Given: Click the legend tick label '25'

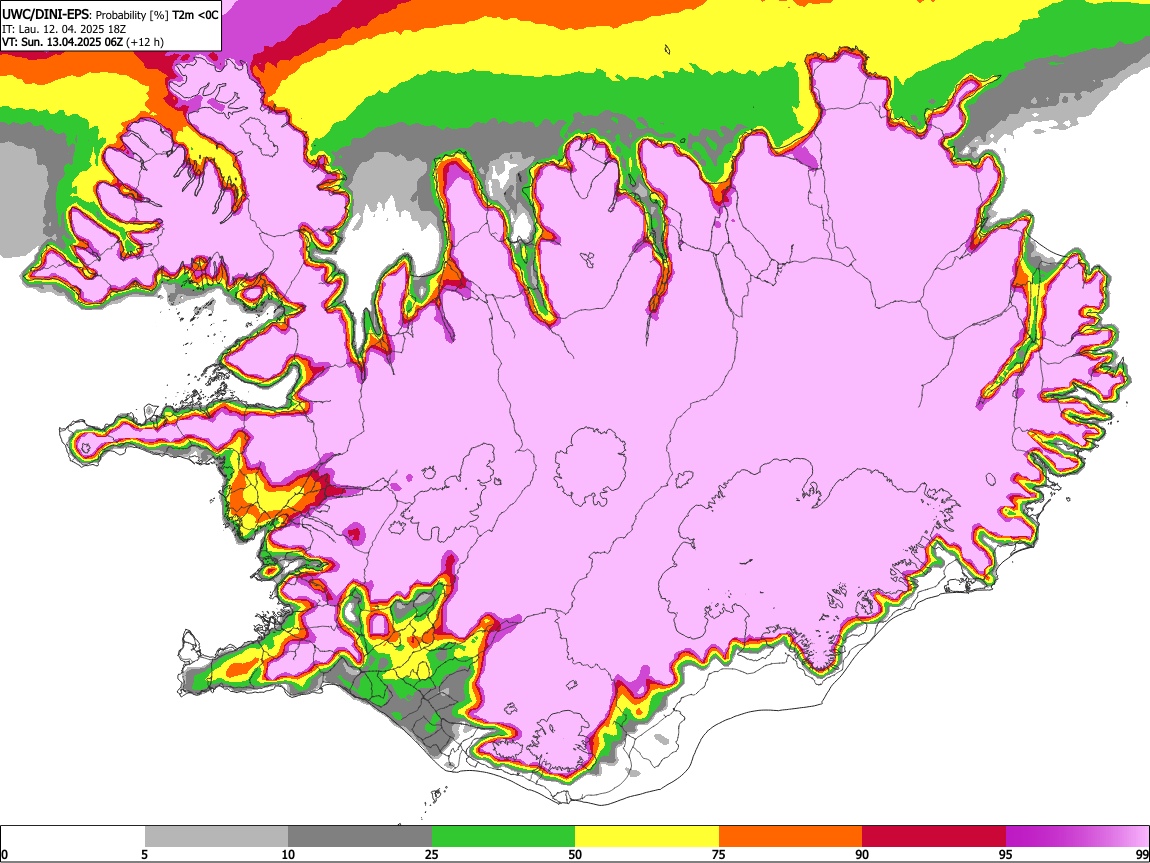Looking at the screenshot, I should (432, 855).
